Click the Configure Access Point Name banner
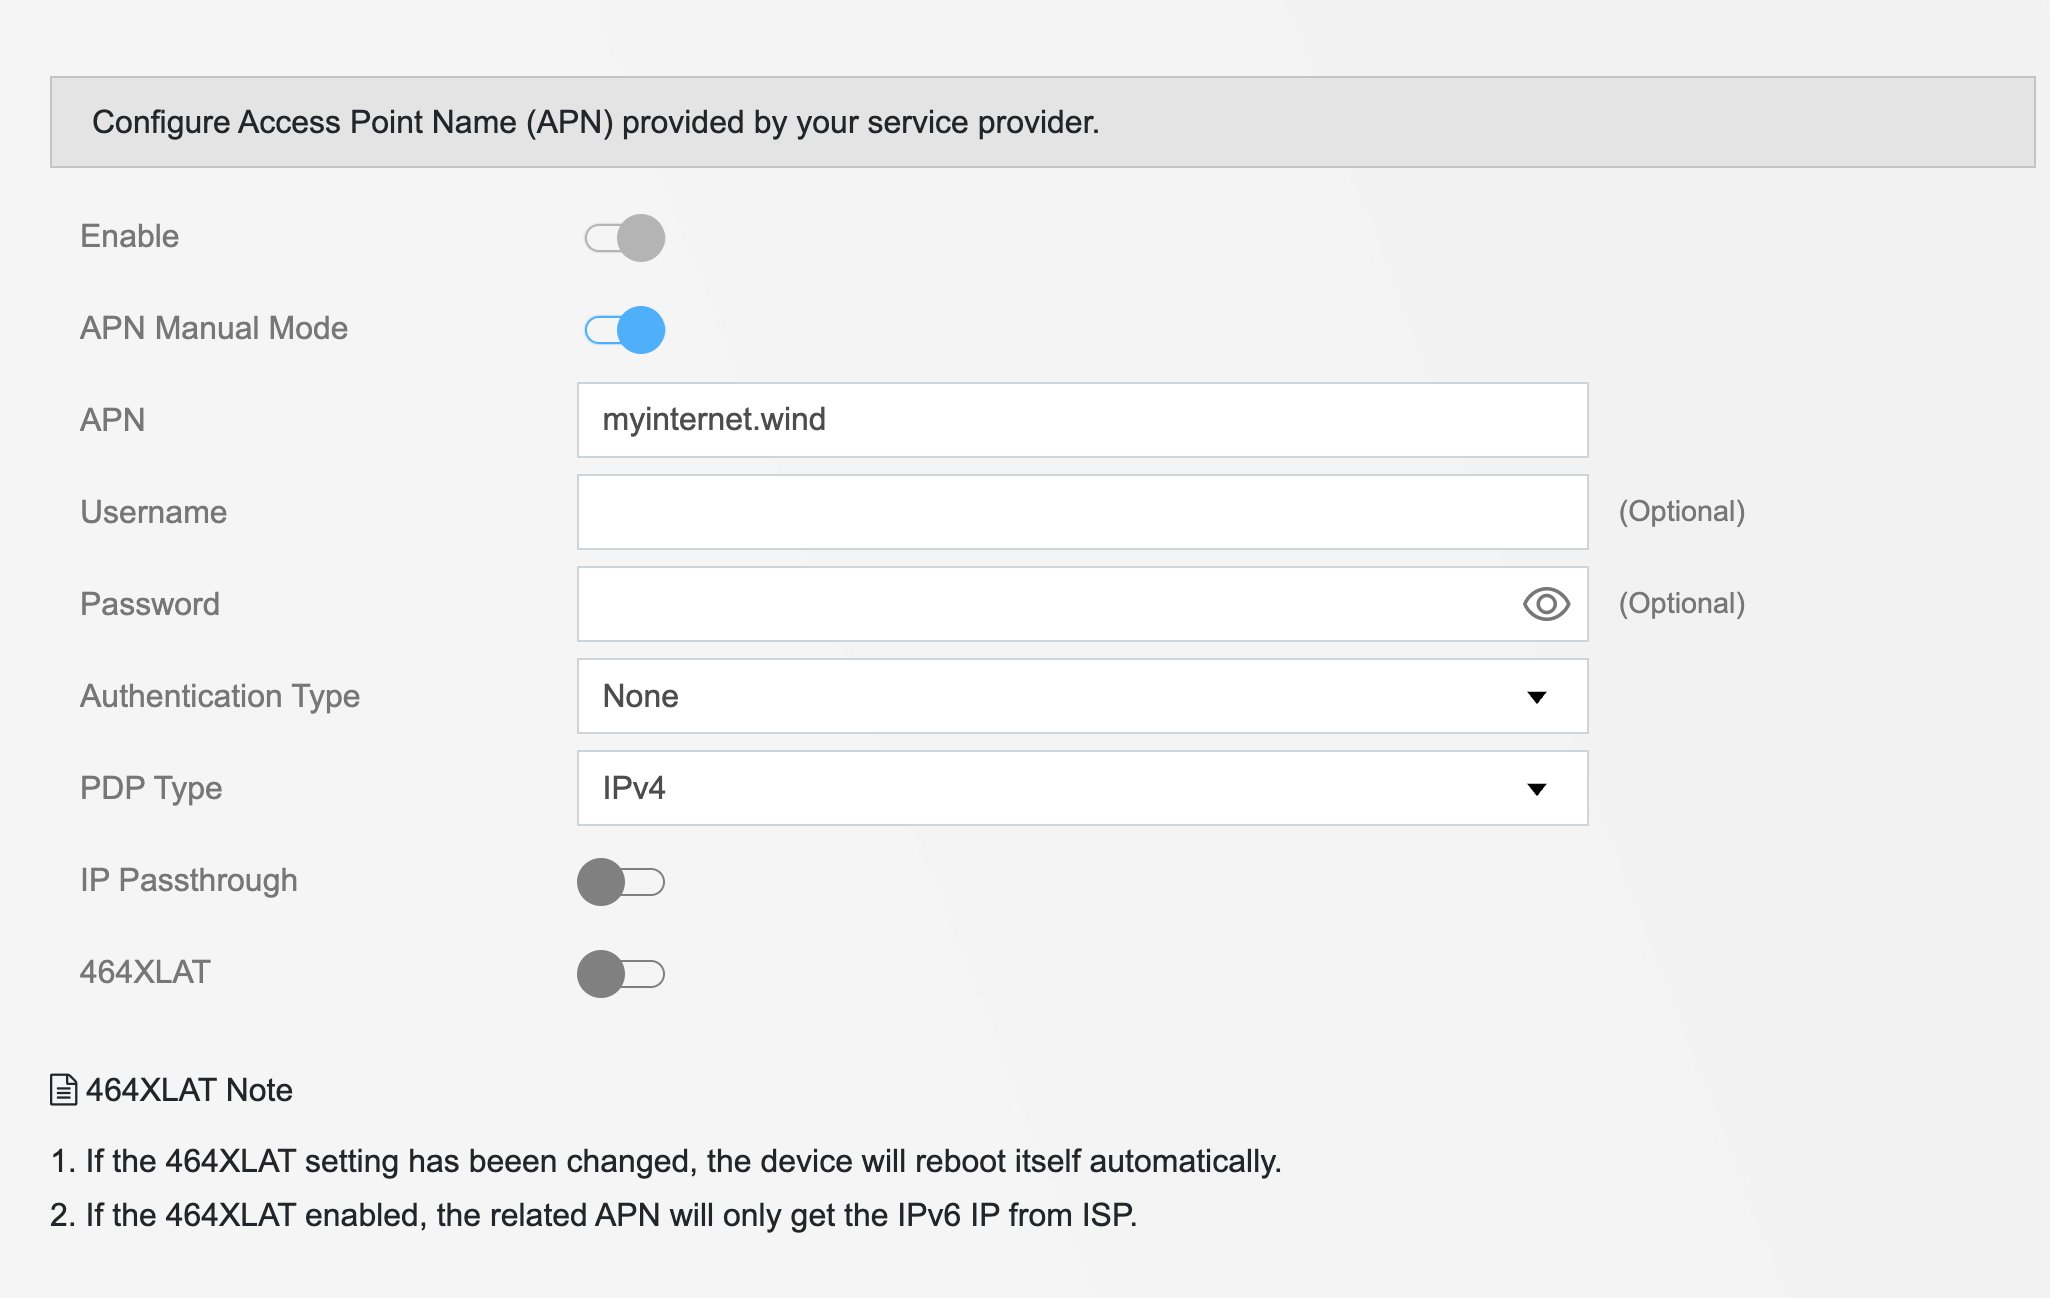Viewport: 2050px width, 1298px height. coord(1042,122)
